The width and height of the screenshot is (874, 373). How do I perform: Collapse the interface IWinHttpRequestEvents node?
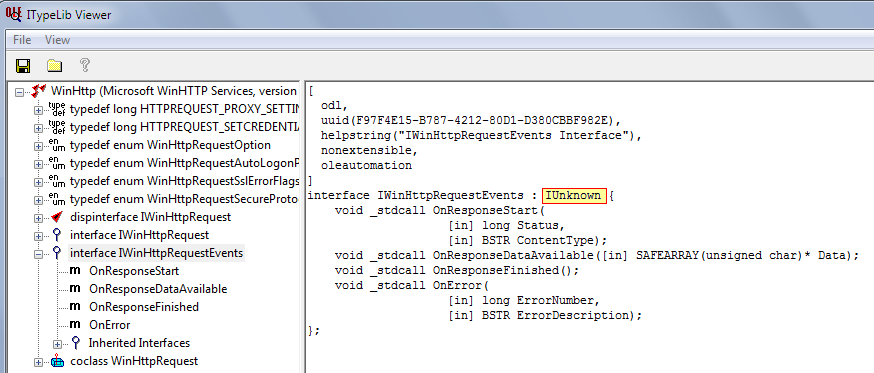pos(38,253)
